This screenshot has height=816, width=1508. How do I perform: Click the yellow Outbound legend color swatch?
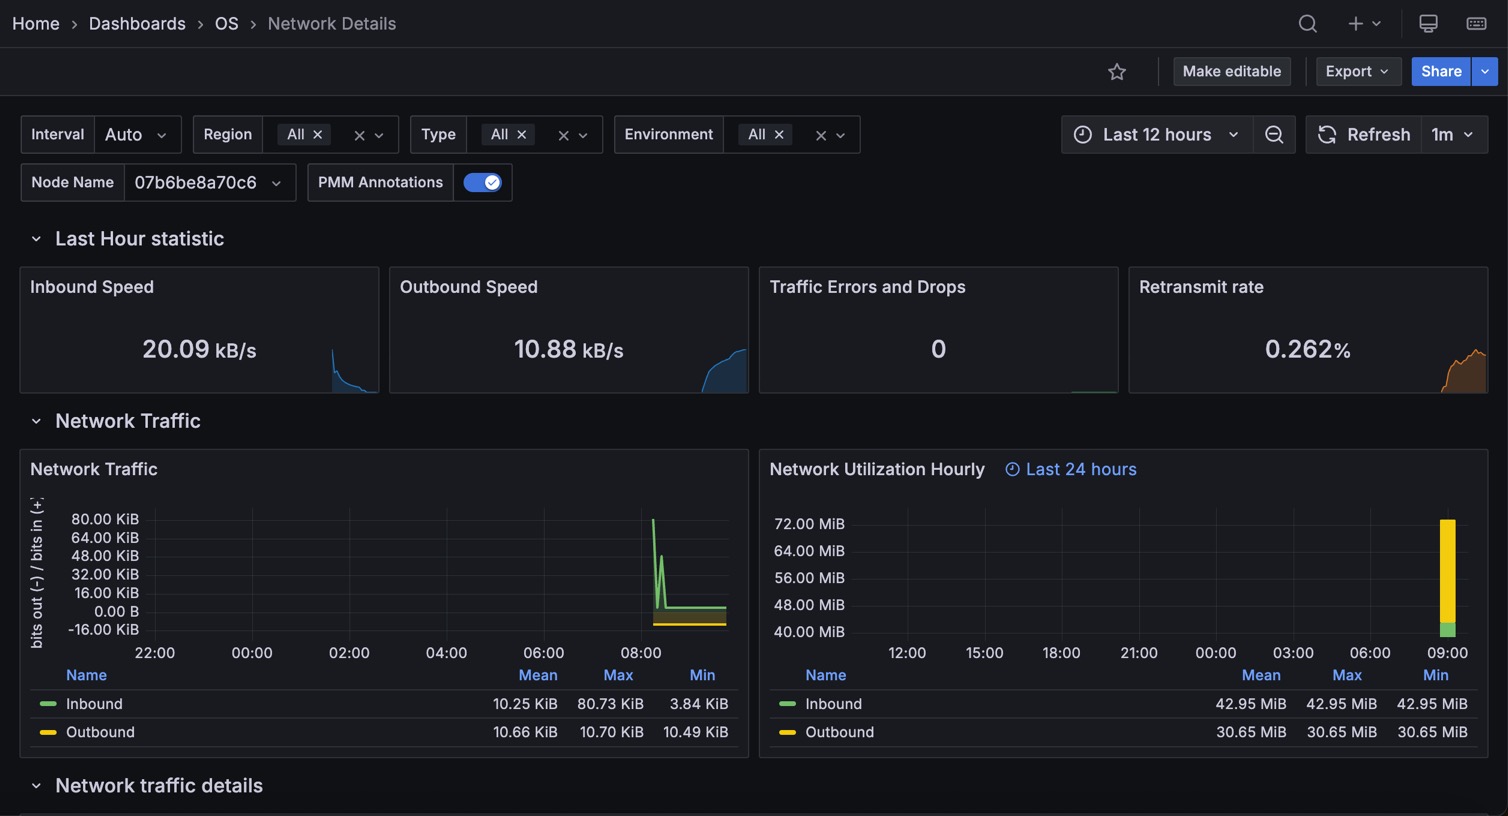pyautogui.click(x=48, y=732)
